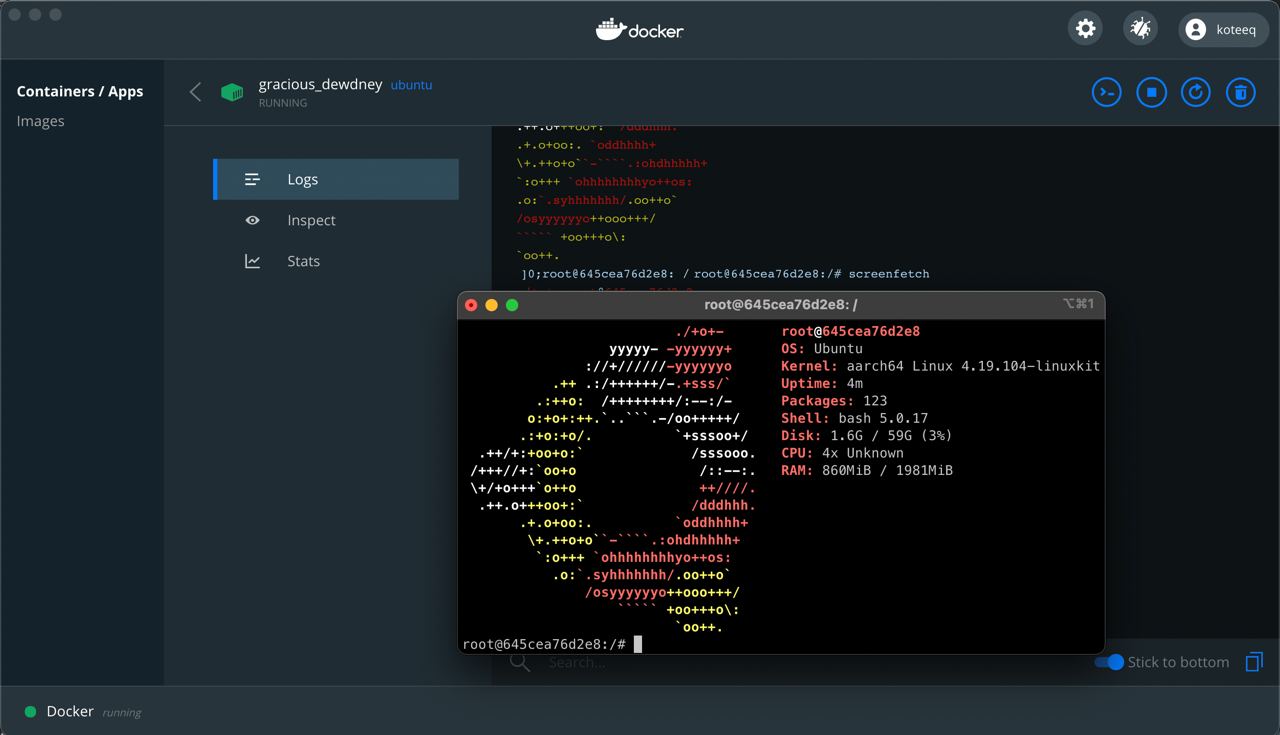This screenshot has height=735, width=1280.
Task: Click the OS: Ubuntu line
Action: point(822,349)
